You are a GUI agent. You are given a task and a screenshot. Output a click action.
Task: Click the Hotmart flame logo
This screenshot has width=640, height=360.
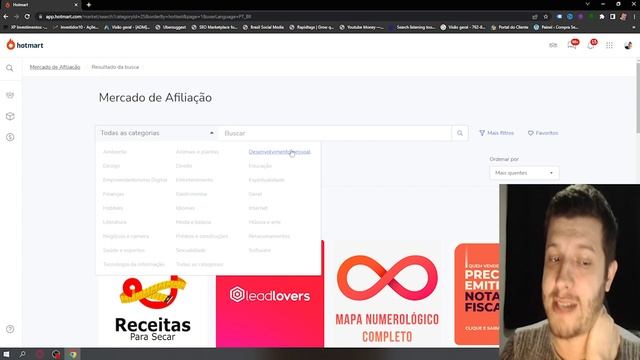[11, 44]
